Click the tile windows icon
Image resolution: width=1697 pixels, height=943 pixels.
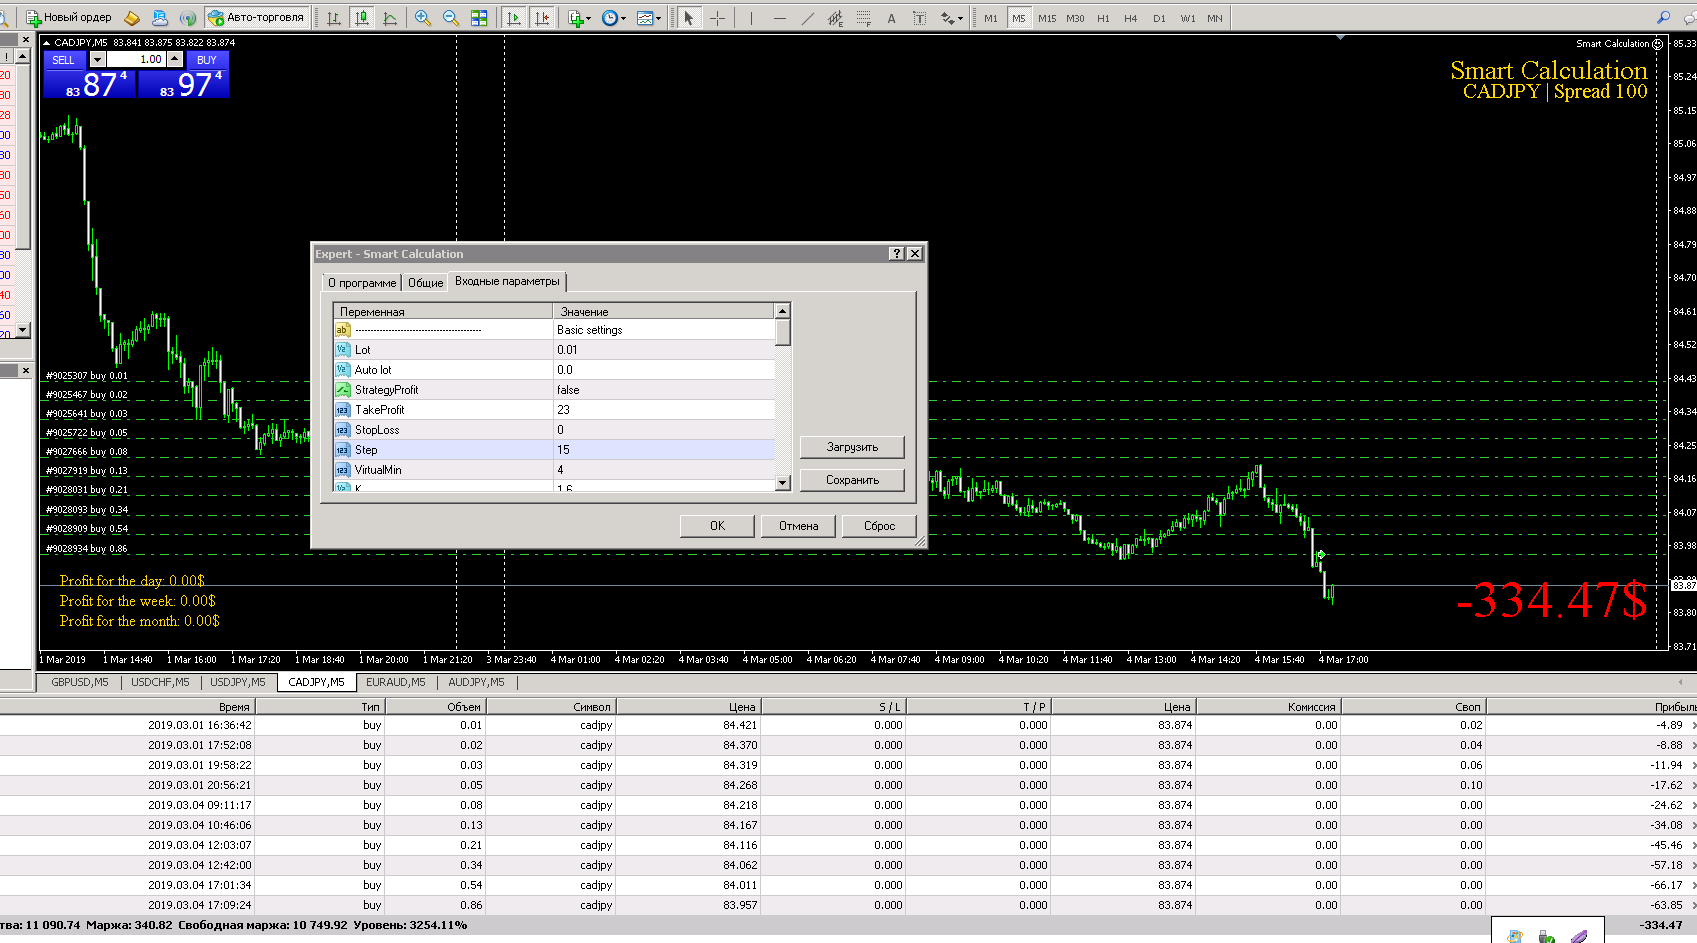479,18
